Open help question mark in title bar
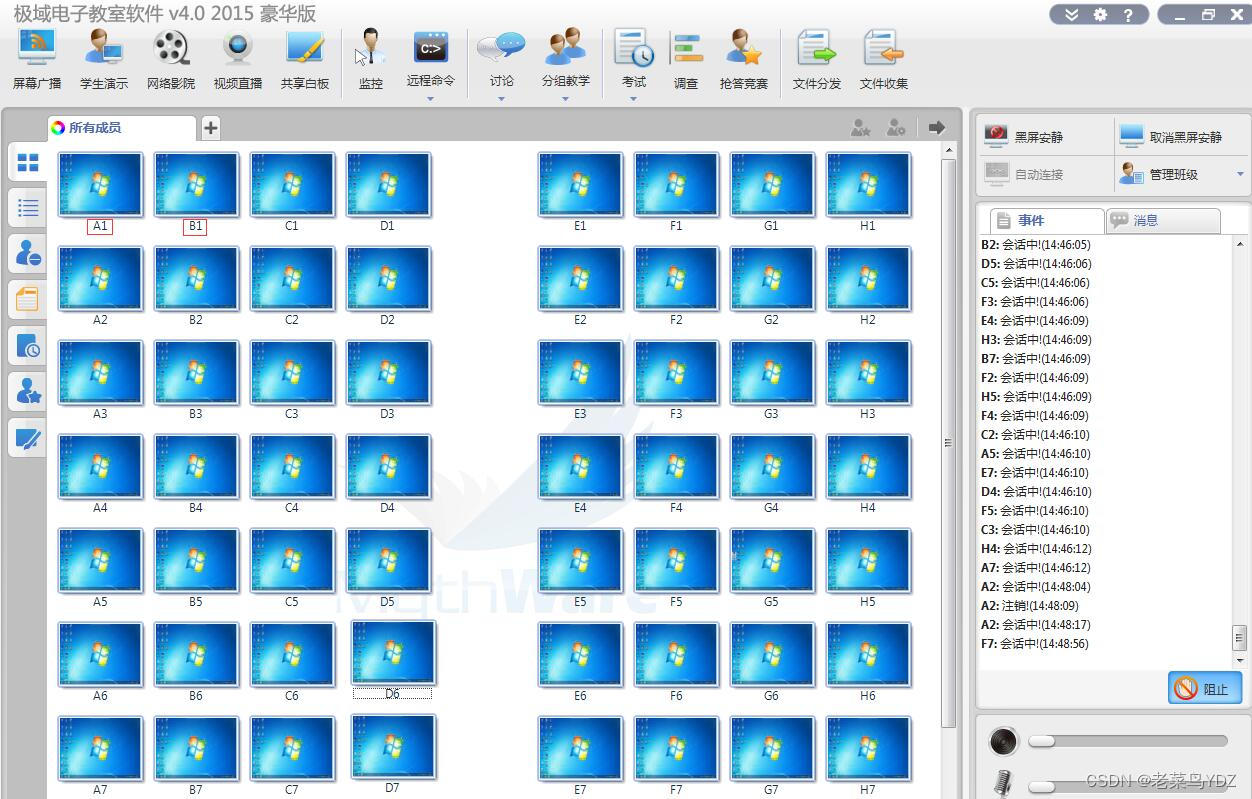 click(1128, 14)
